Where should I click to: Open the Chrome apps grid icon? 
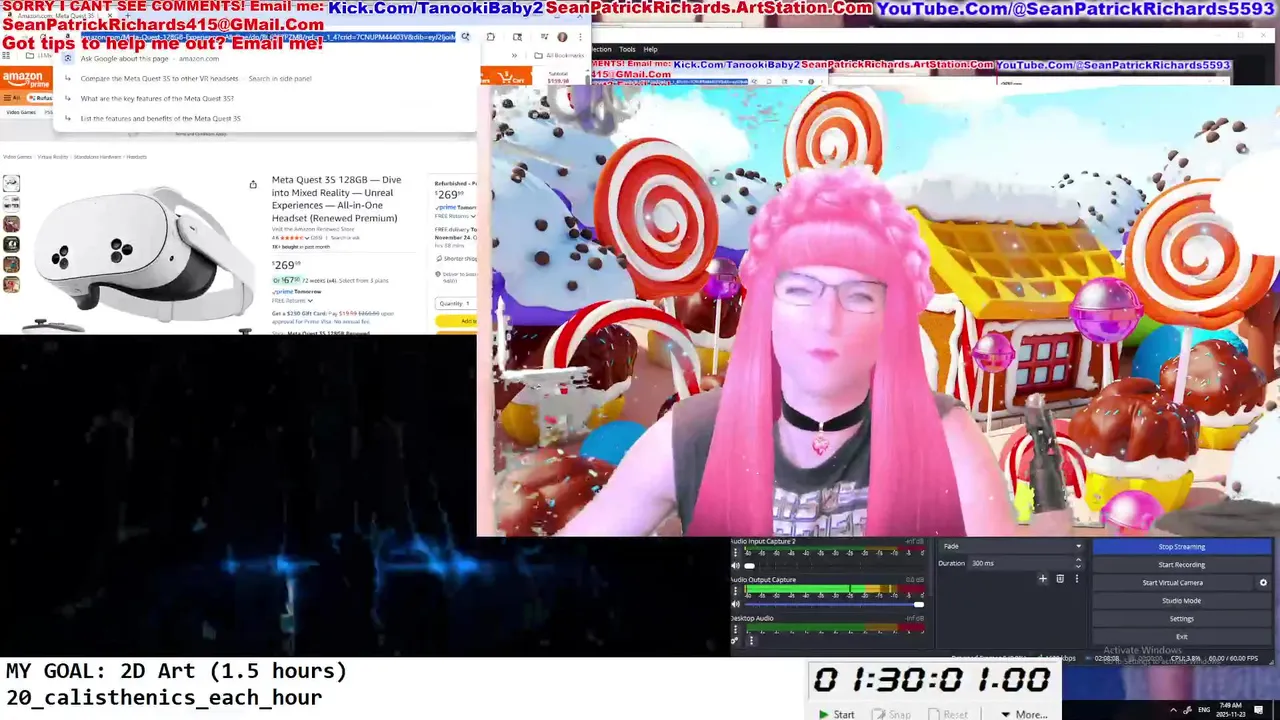click(x=8, y=55)
